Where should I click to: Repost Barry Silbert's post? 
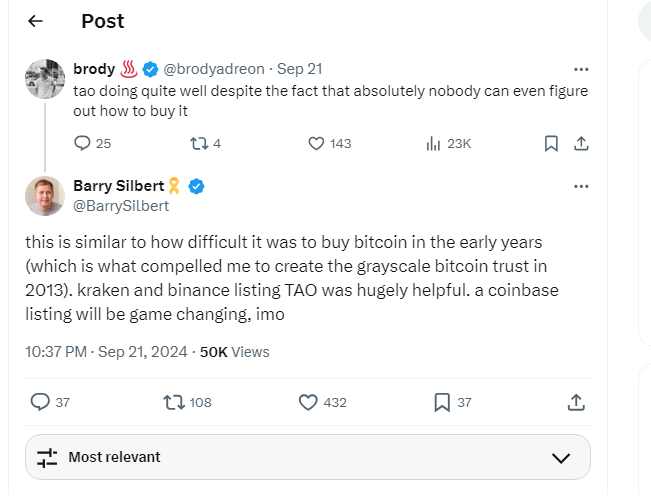click(x=174, y=402)
